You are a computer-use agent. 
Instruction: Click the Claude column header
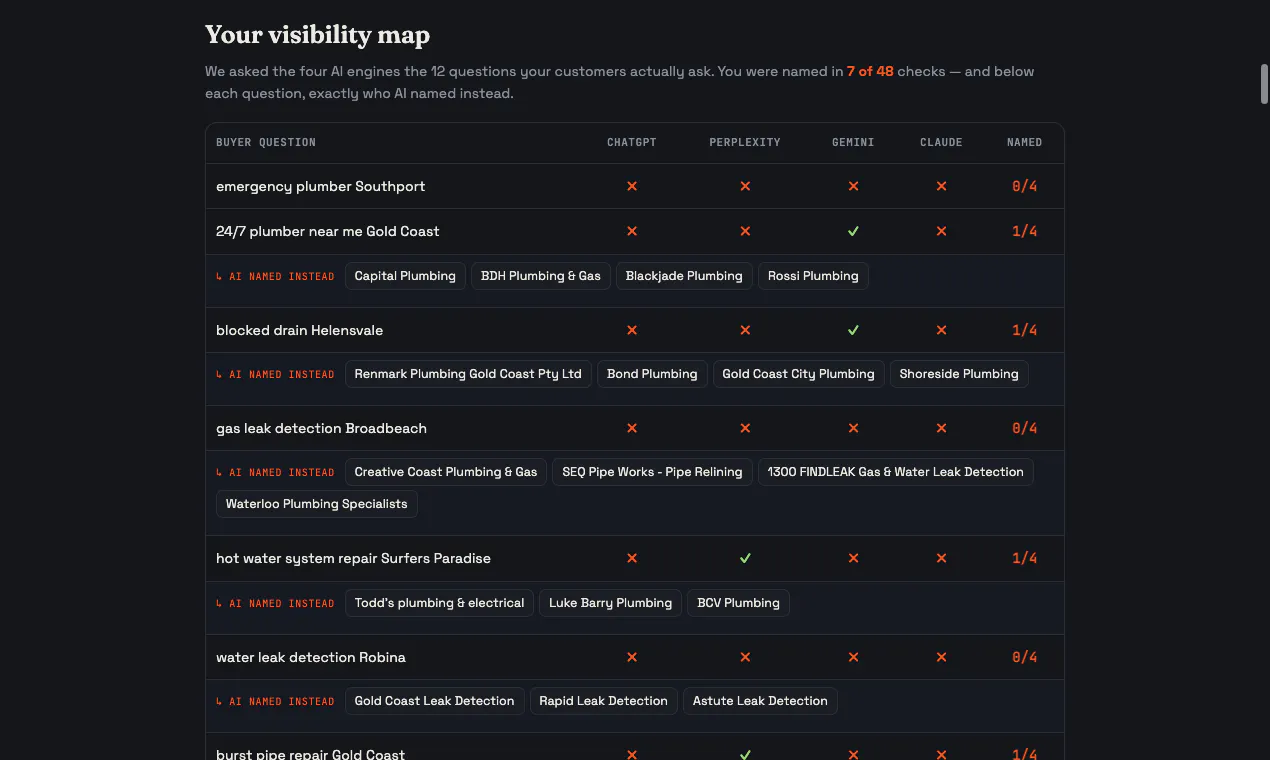(941, 143)
